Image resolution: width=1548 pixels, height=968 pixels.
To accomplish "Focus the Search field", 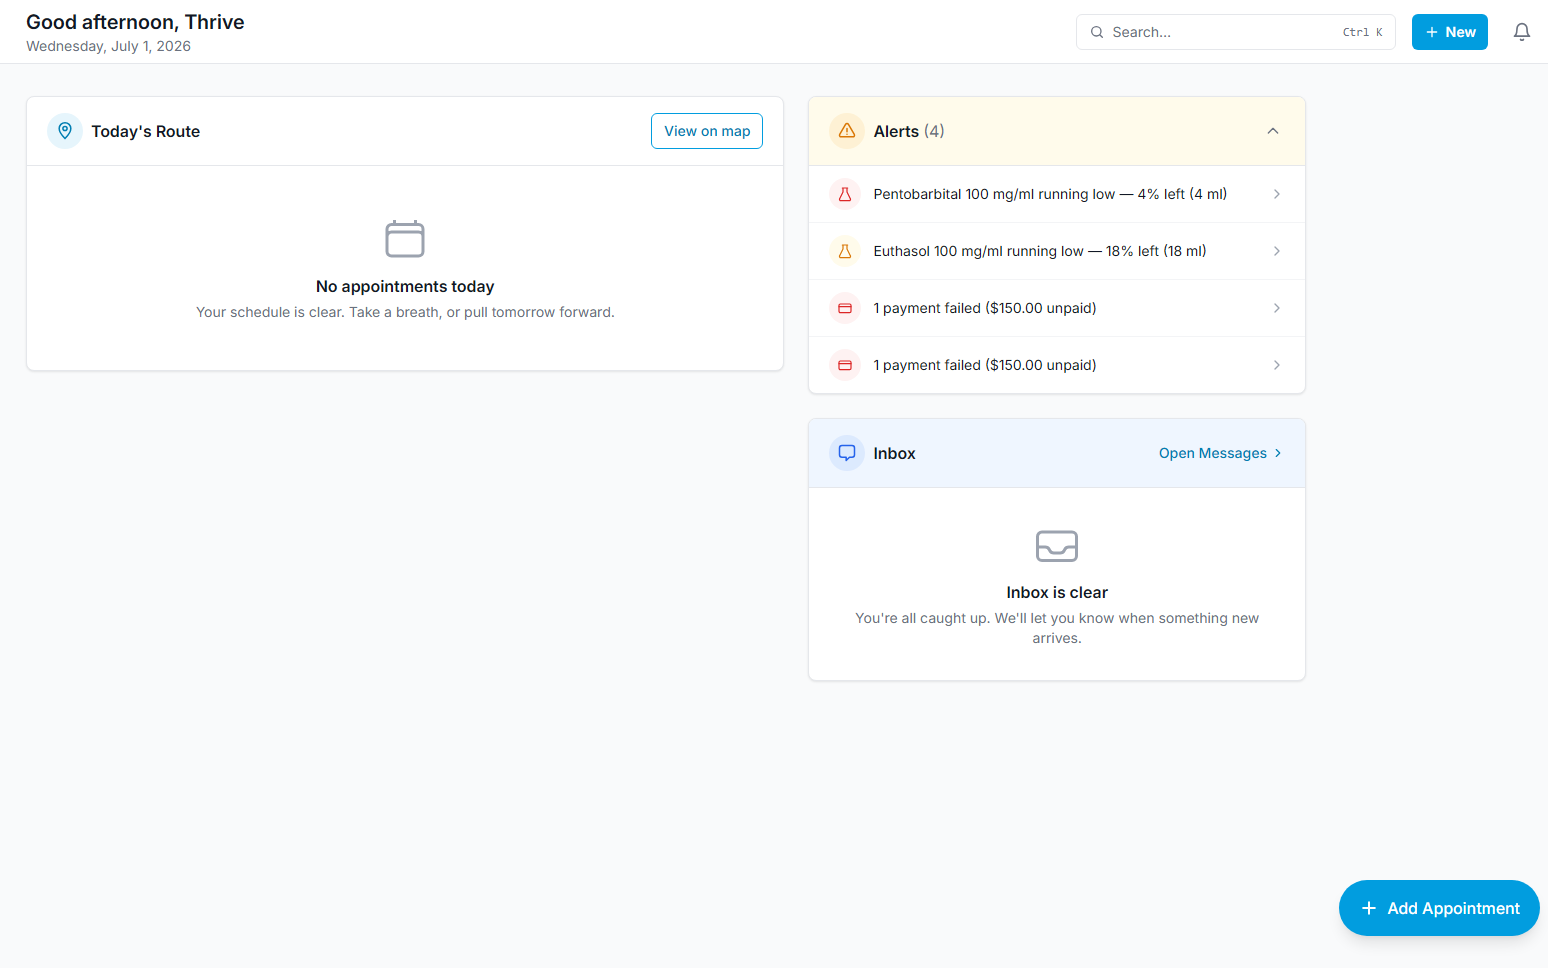I will coord(1236,32).
